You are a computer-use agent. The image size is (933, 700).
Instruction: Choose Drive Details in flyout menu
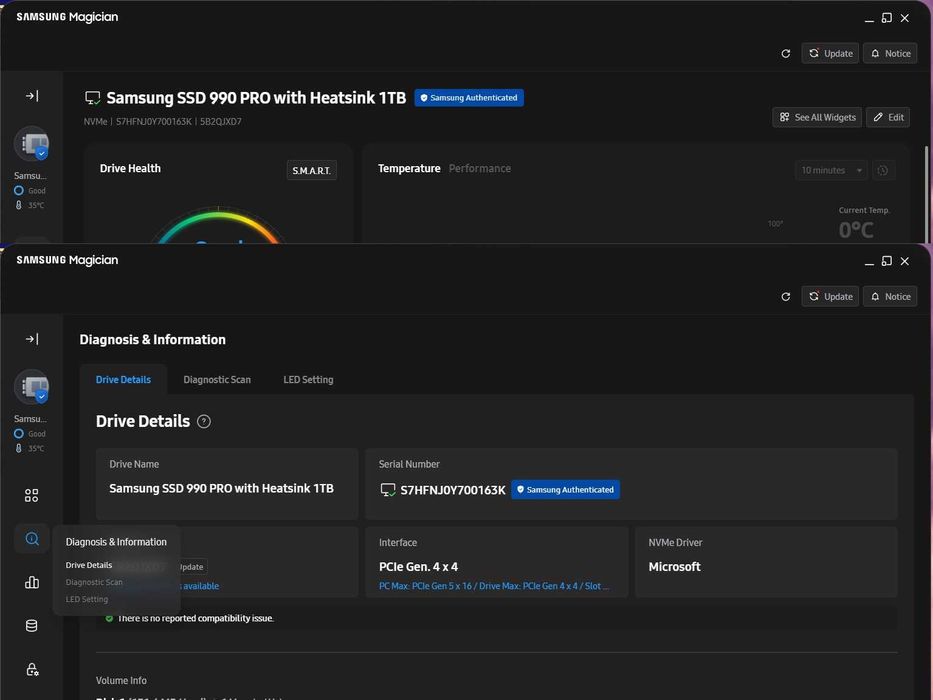click(x=89, y=565)
